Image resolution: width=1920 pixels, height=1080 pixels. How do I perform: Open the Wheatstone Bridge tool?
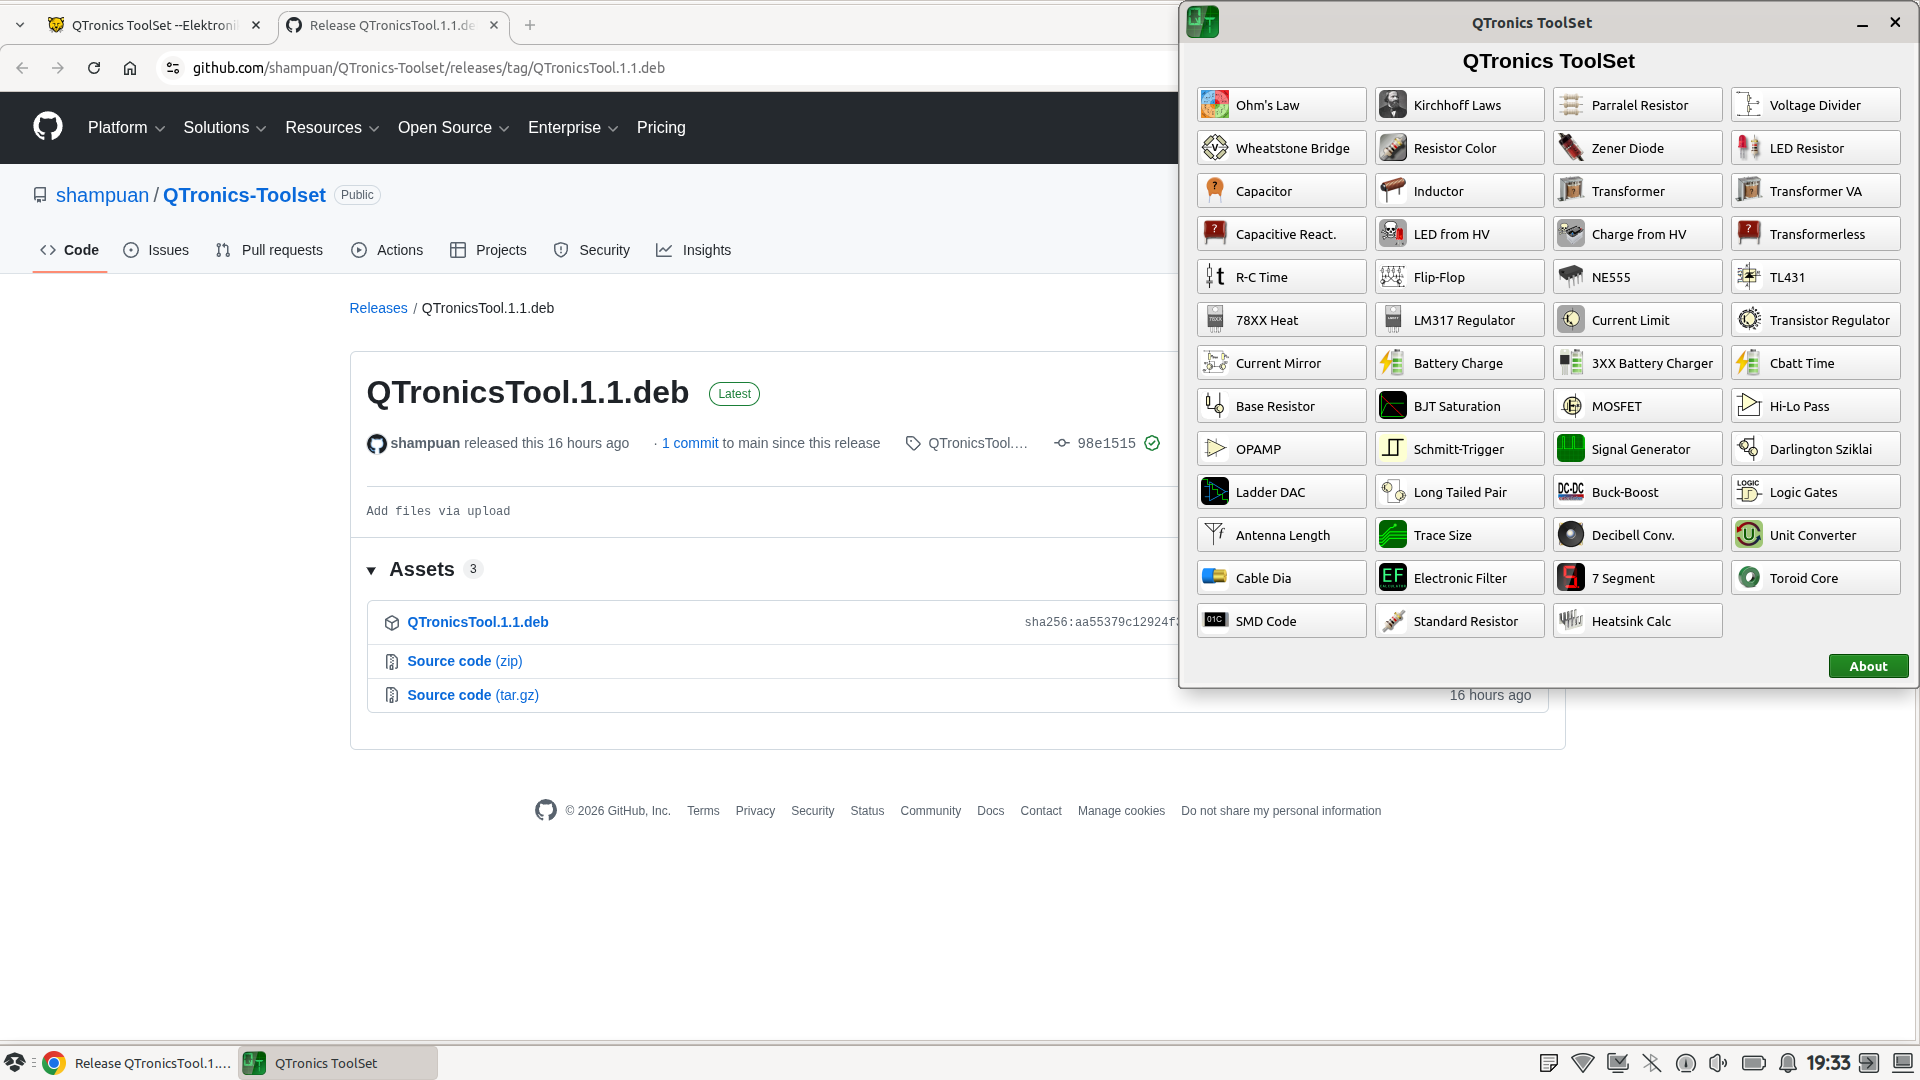[x=1281, y=148]
